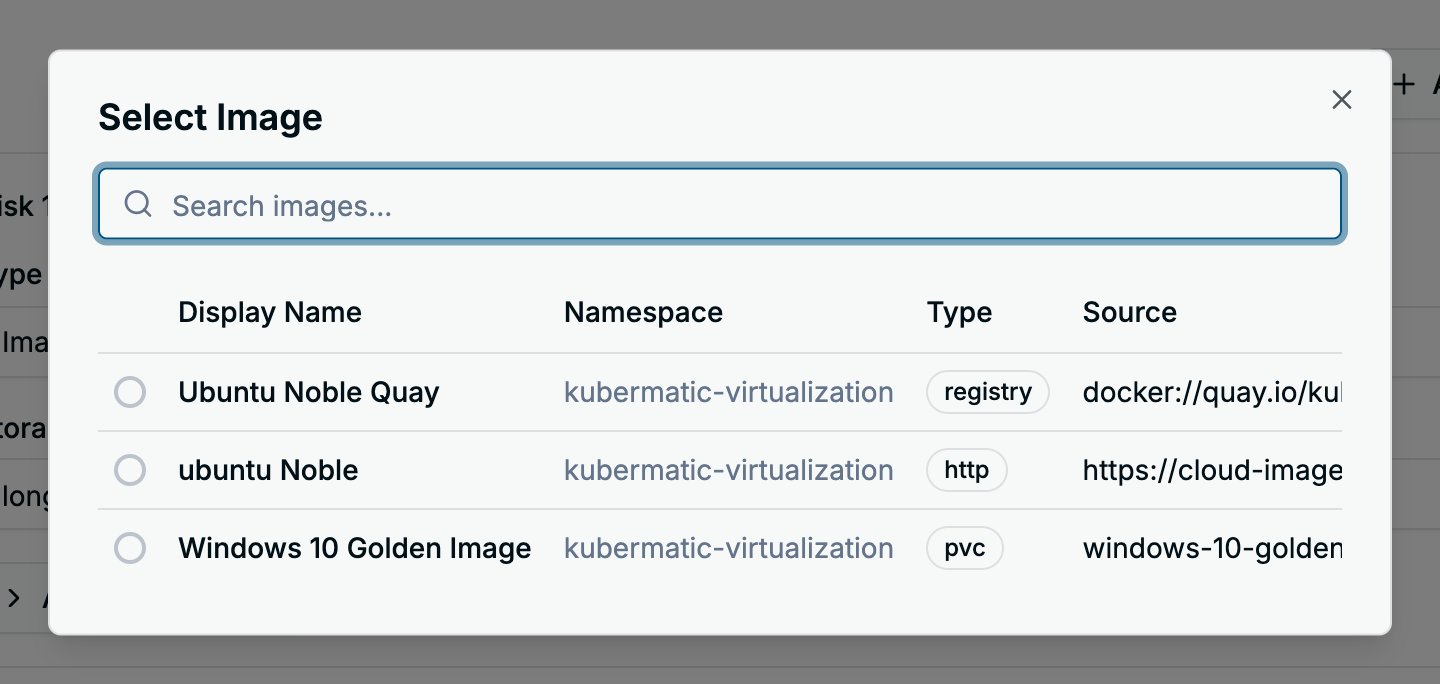Screen dimensions: 1440x684
Task: Click the https://cloud-image source text
Action: pyautogui.click(x=1212, y=470)
